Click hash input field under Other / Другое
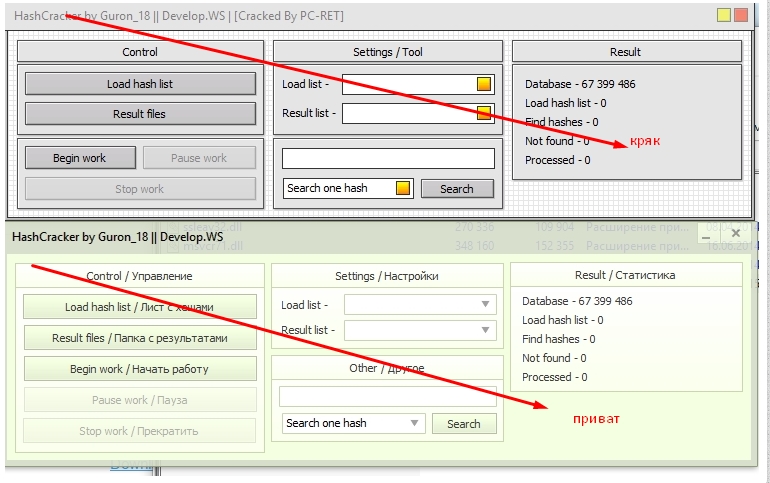Viewport: 770px width, 483px height. (x=388, y=397)
